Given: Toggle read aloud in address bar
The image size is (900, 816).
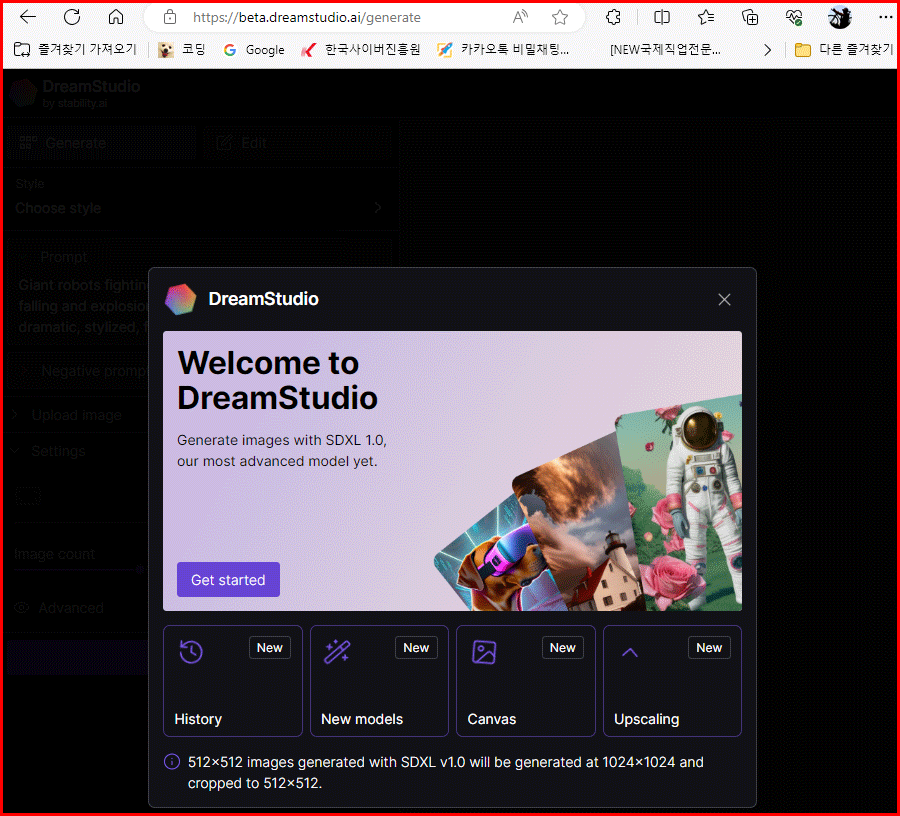Looking at the screenshot, I should coord(520,18).
